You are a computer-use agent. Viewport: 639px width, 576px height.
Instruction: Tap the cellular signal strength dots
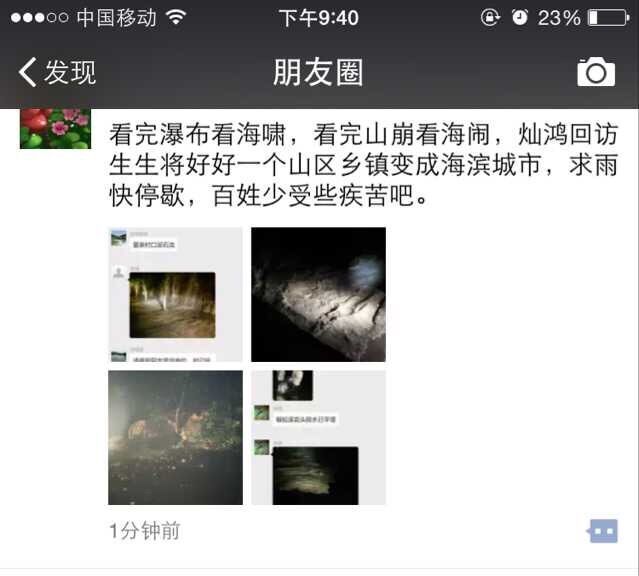pos(40,18)
